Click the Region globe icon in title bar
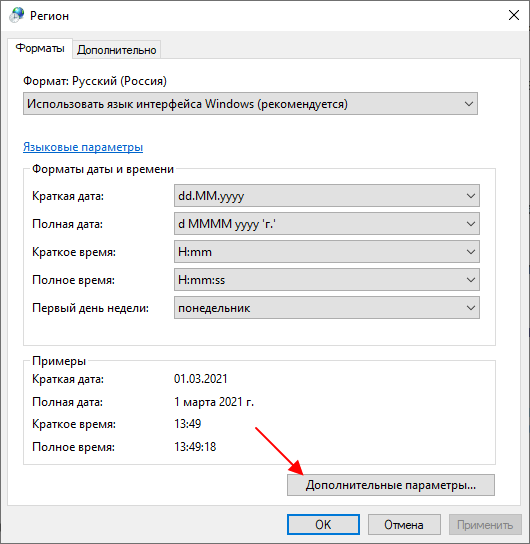This screenshot has height=544, width=530. 16,16
